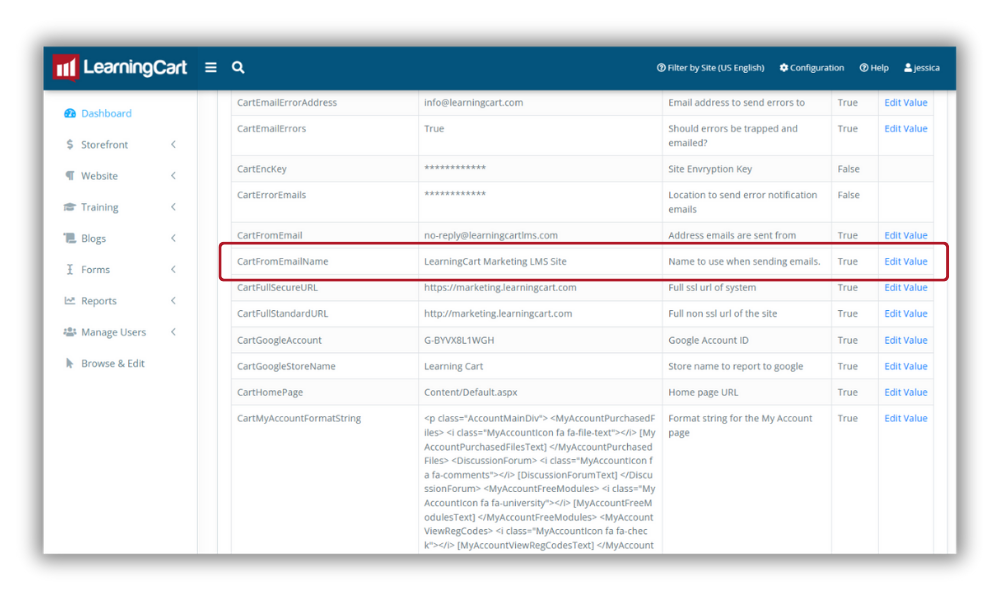
Task: Click the LearningCart logo
Action: 120,67
